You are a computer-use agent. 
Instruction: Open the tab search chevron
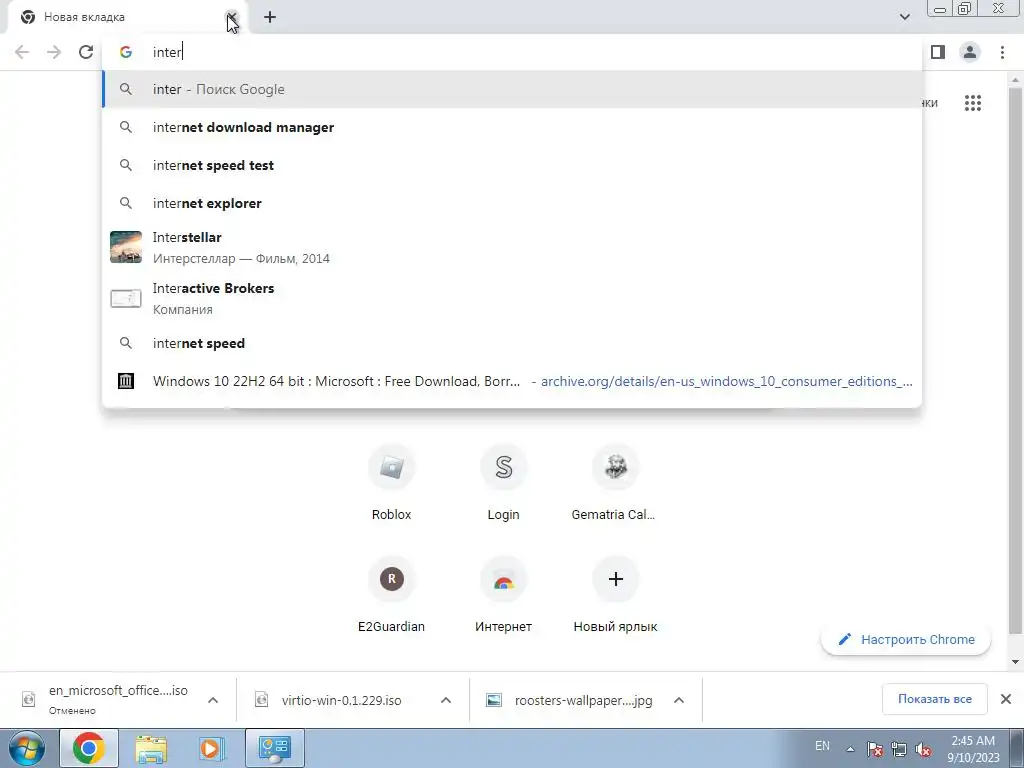904,17
